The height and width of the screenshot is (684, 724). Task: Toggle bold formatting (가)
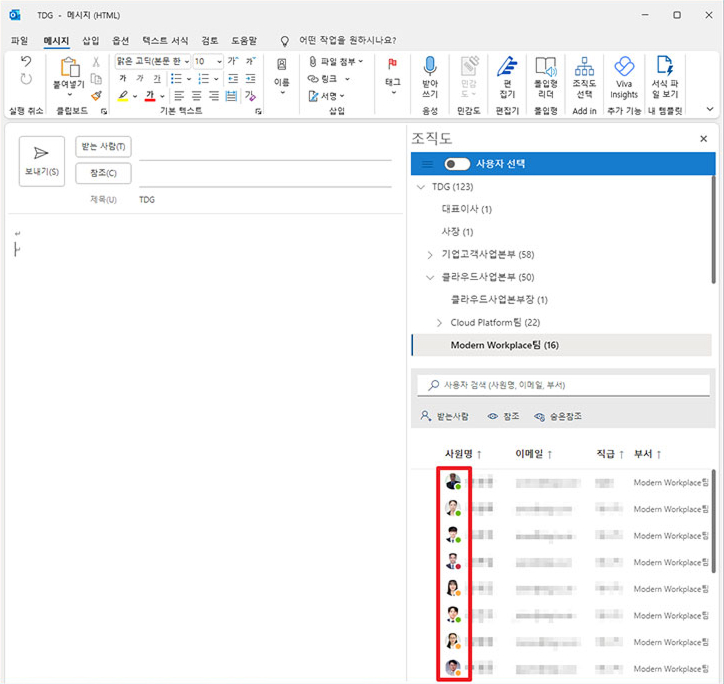[123, 79]
